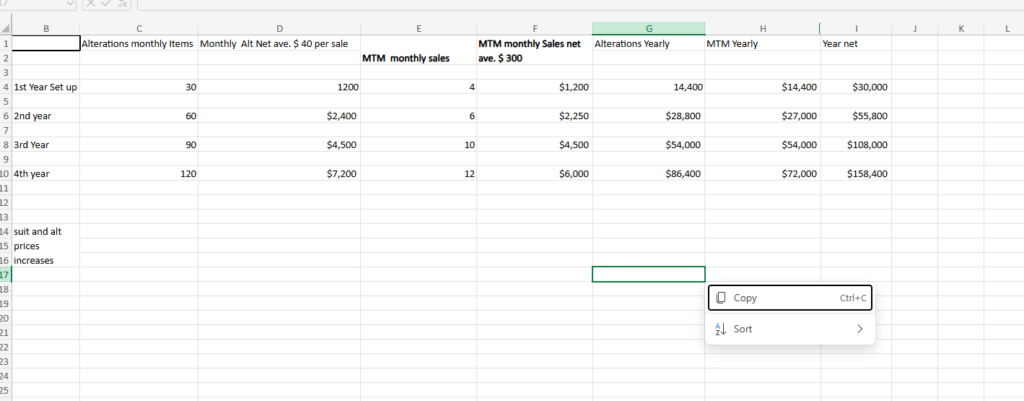Screen dimensions: 1024x401
Task: Select column G header
Action: (x=648, y=29)
